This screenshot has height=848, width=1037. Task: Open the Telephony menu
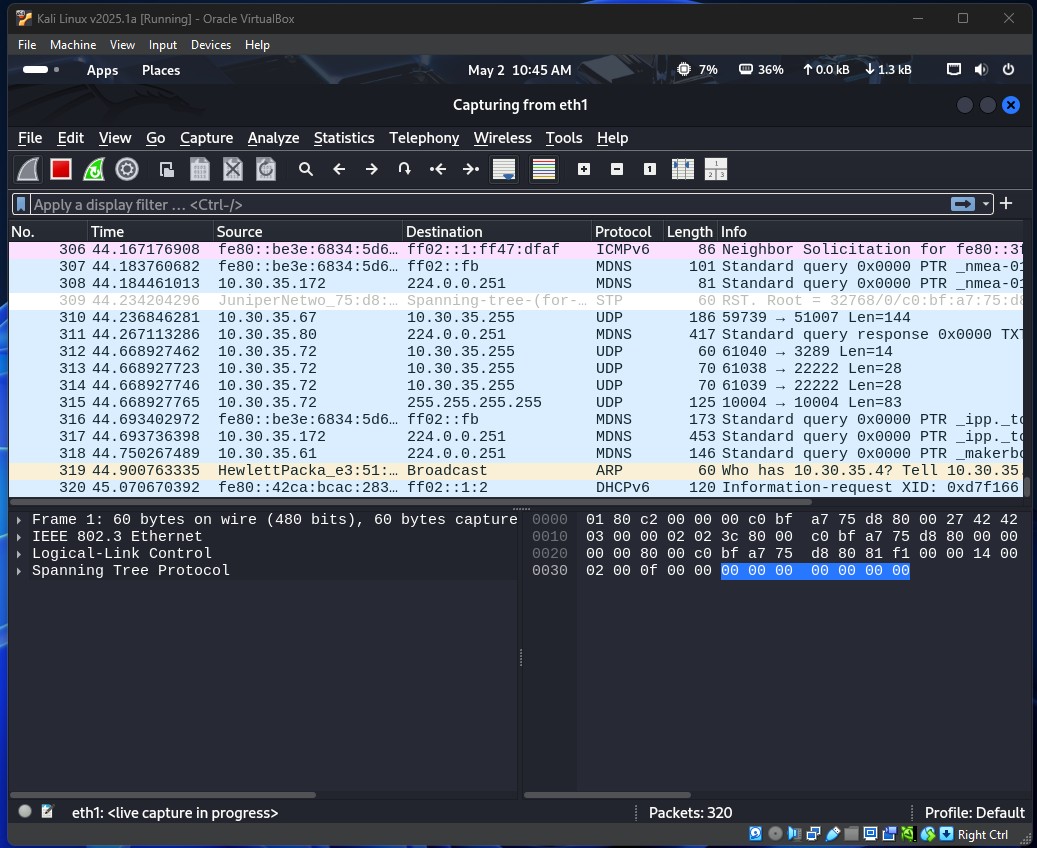424,138
